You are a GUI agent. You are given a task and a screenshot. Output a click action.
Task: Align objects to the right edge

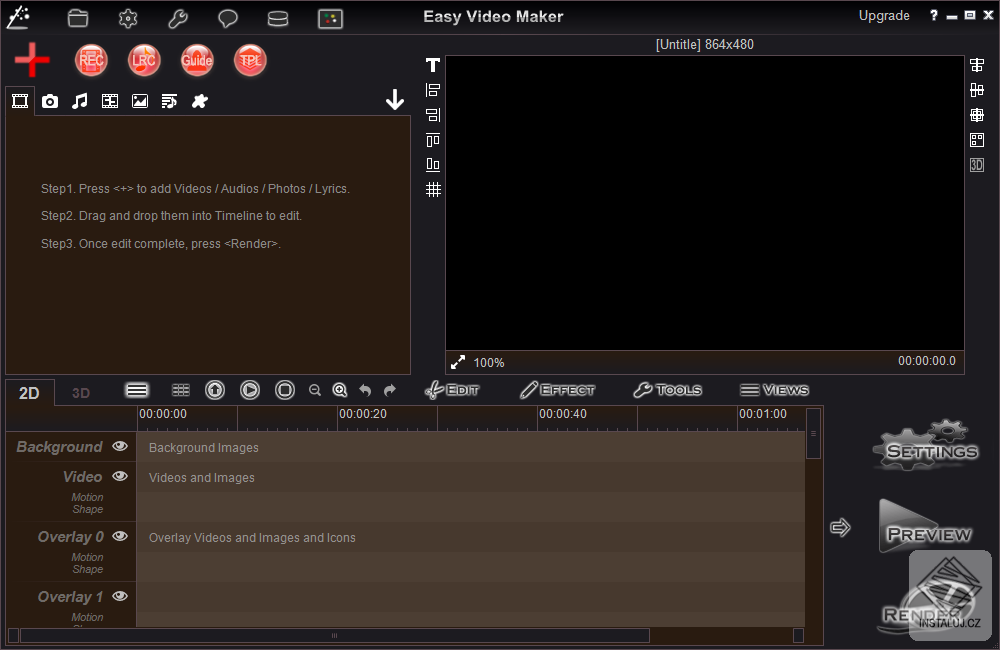pos(433,115)
